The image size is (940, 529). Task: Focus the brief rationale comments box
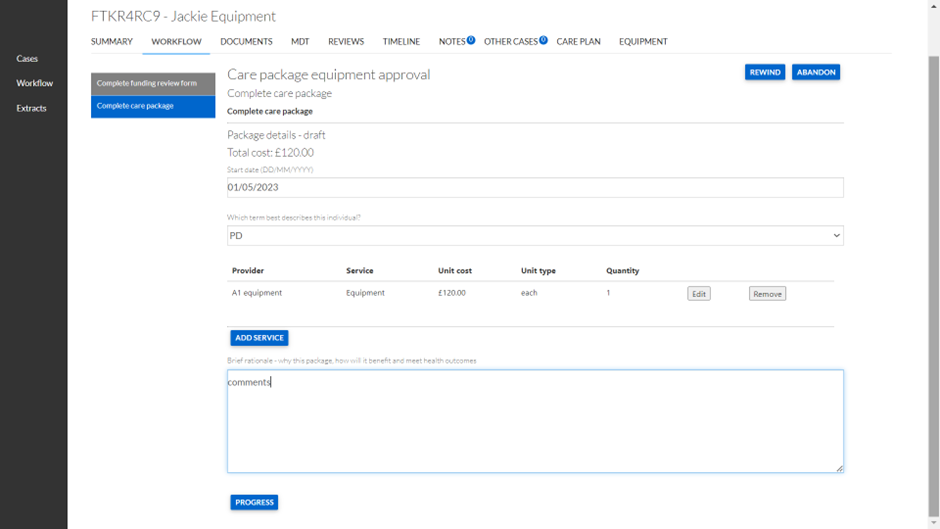[x=535, y=421]
